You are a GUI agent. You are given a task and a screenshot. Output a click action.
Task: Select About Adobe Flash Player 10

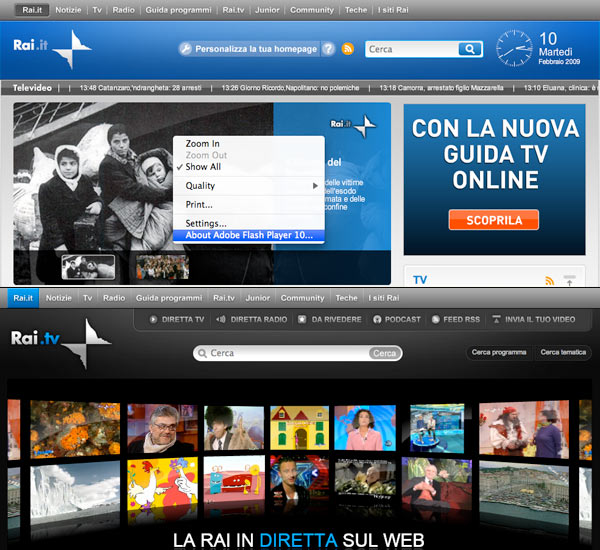coord(248,236)
